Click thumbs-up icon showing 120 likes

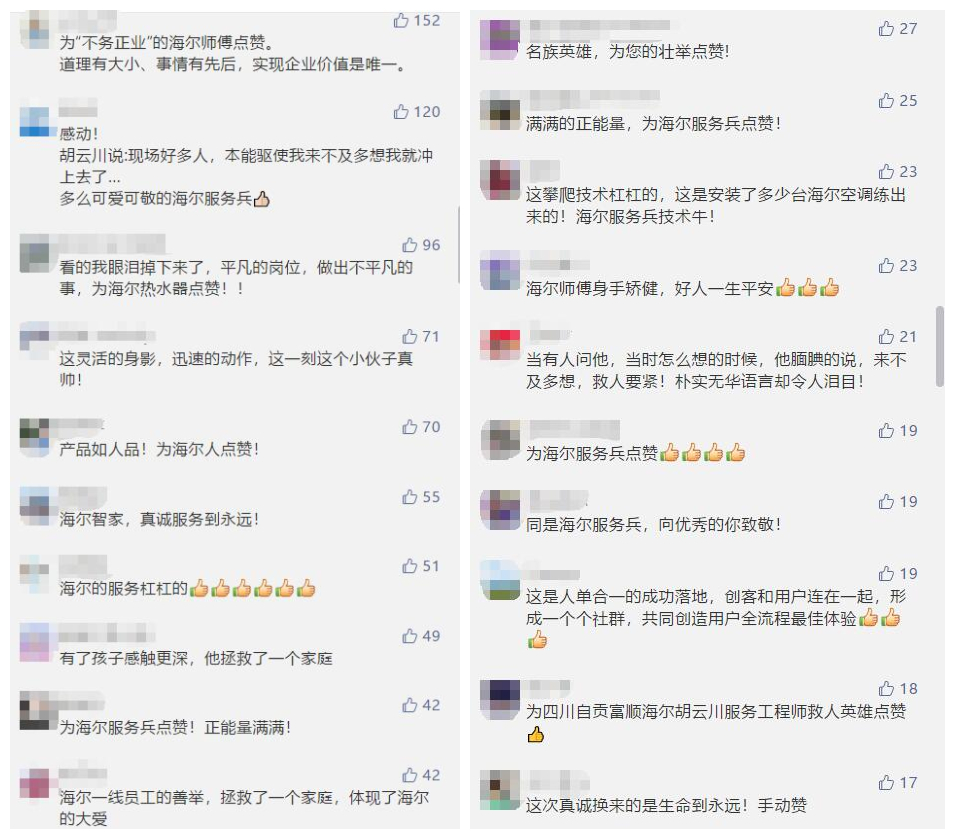coord(401,112)
